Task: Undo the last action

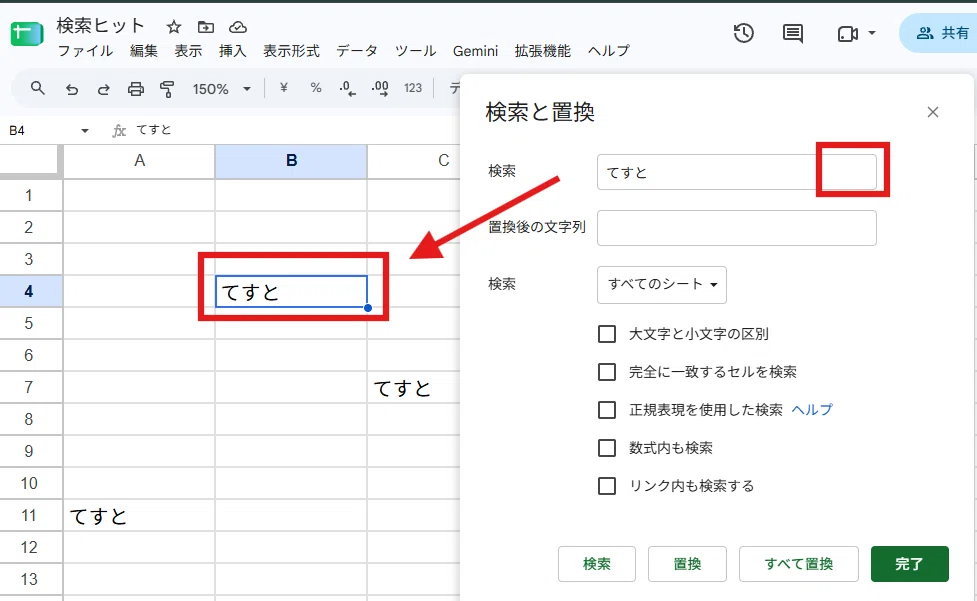Action: point(72,89)
